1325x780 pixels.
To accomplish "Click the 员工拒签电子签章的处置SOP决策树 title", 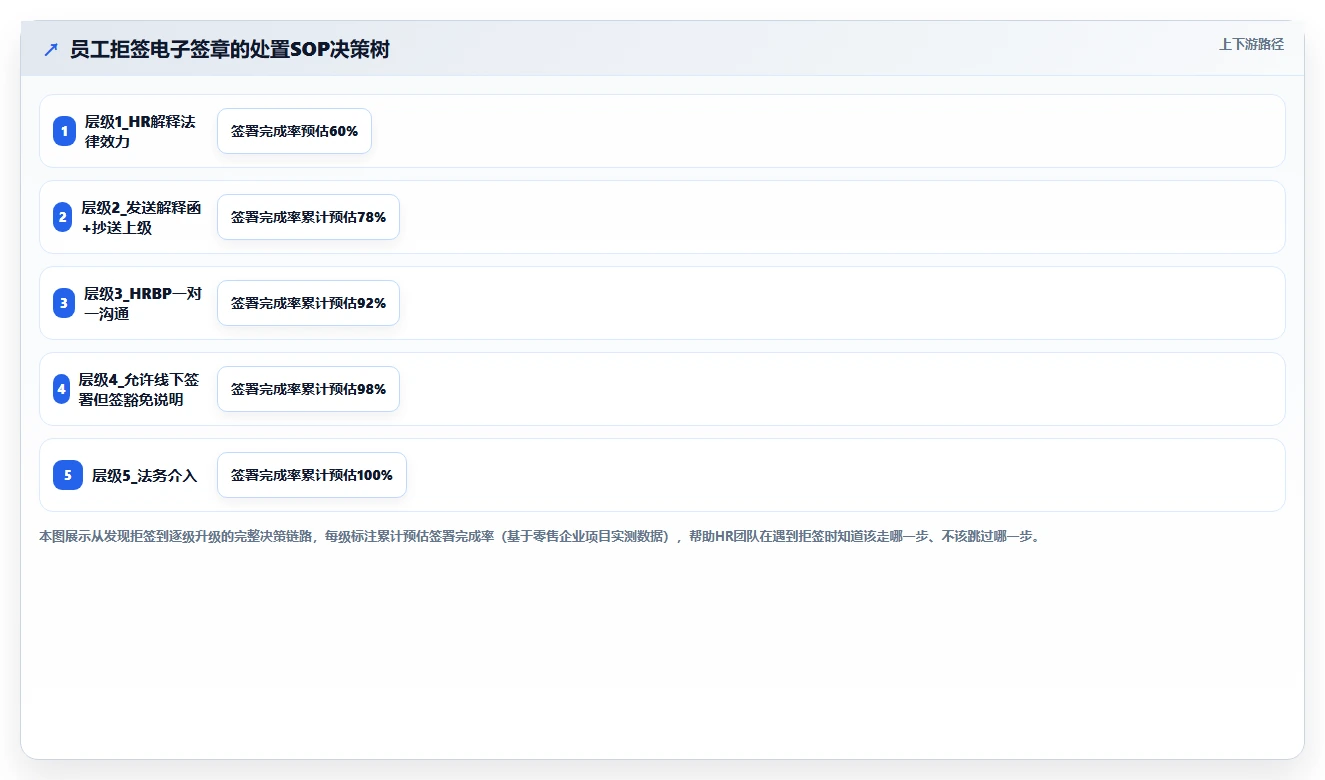I will (230, 50).
